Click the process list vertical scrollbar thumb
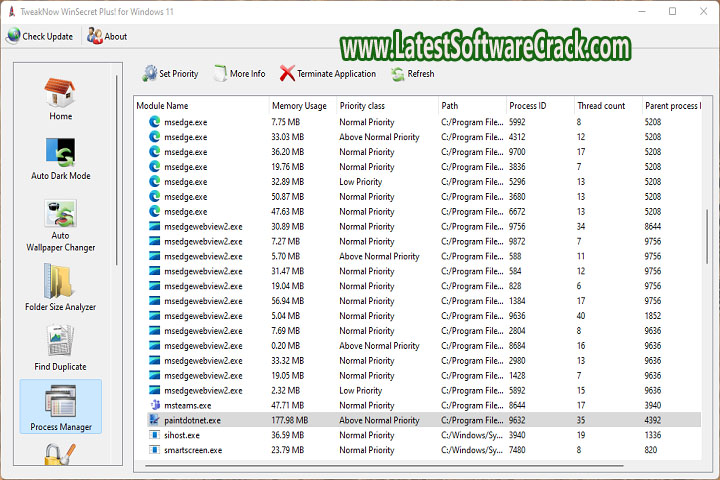720x480 pixels. [x=707, y=237]
